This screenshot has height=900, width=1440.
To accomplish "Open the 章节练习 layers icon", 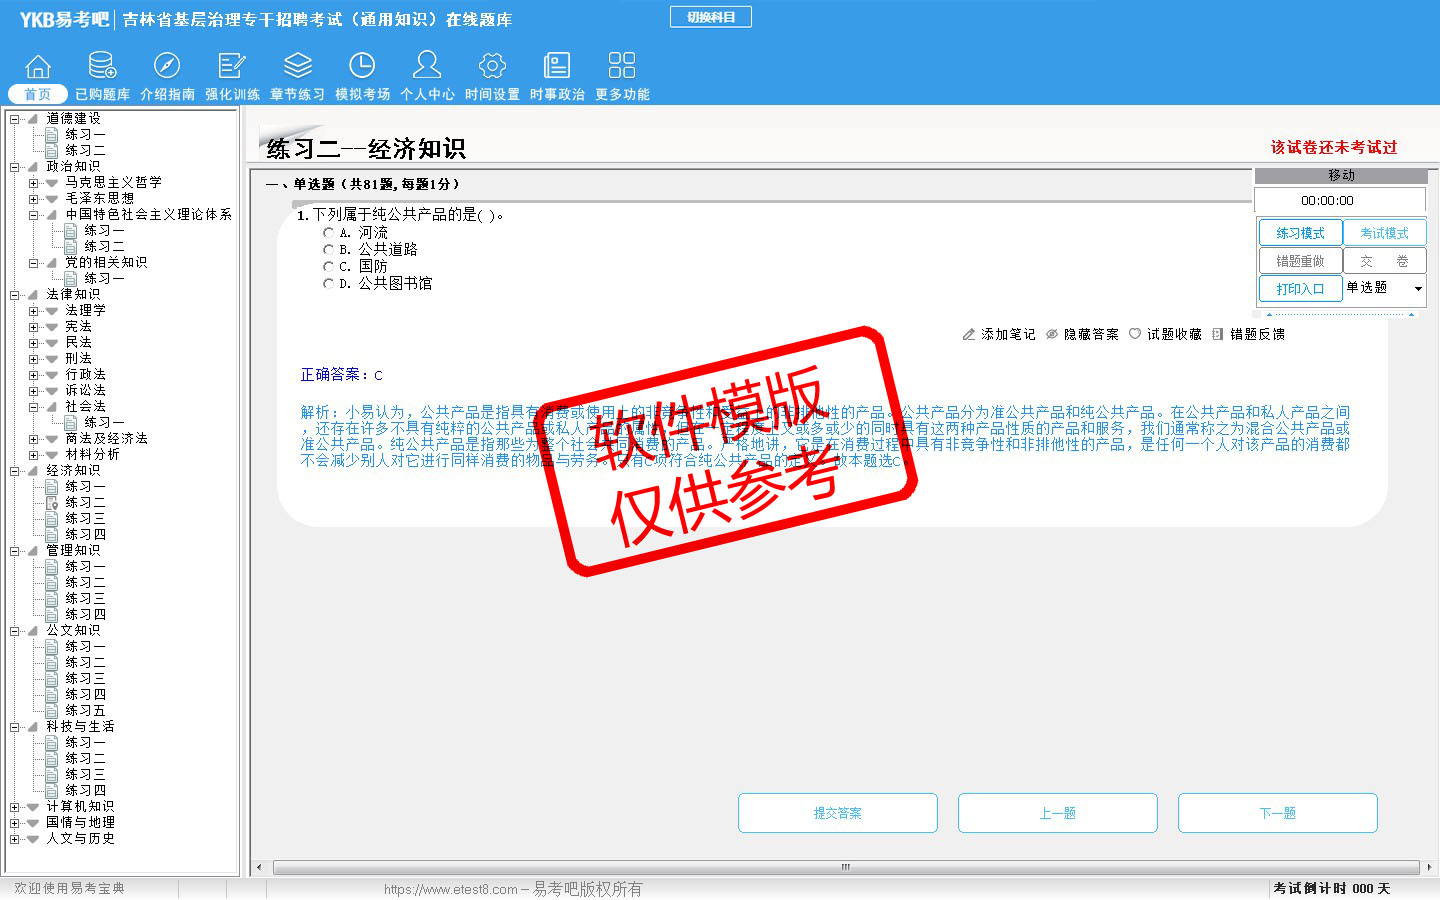I will 297,66.
